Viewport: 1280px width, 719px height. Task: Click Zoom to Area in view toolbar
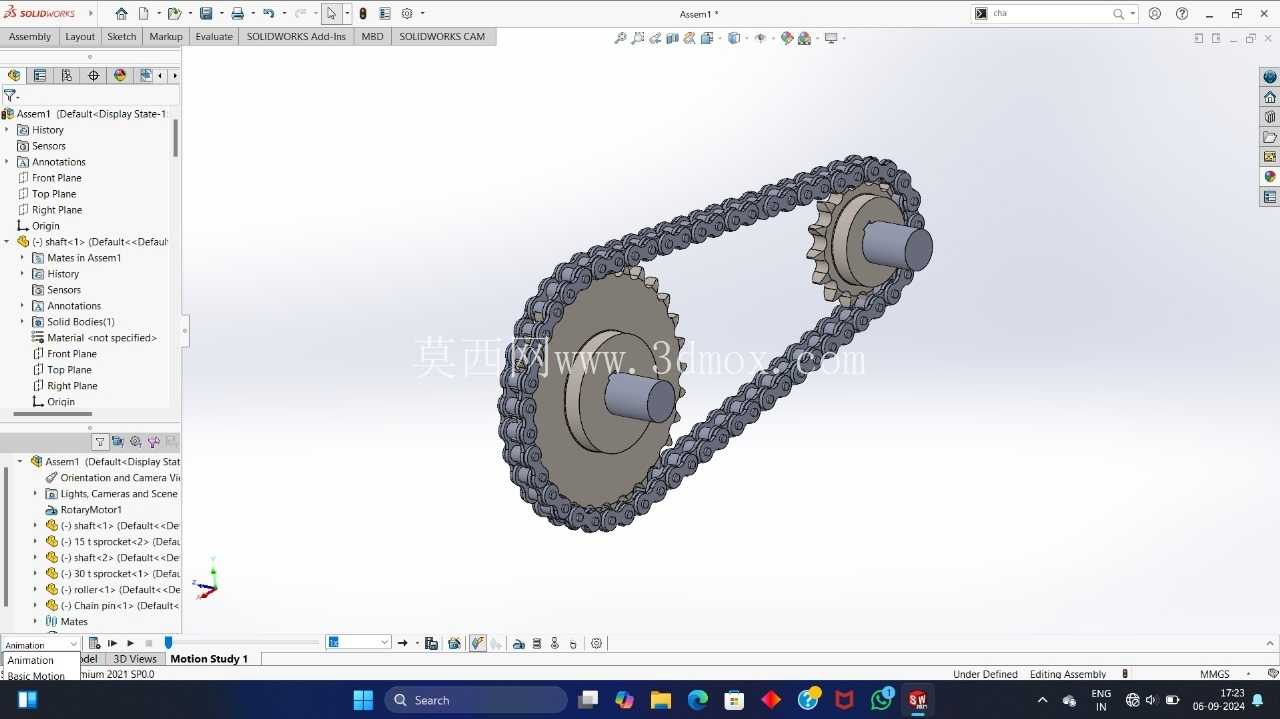[x=638, y=38]
